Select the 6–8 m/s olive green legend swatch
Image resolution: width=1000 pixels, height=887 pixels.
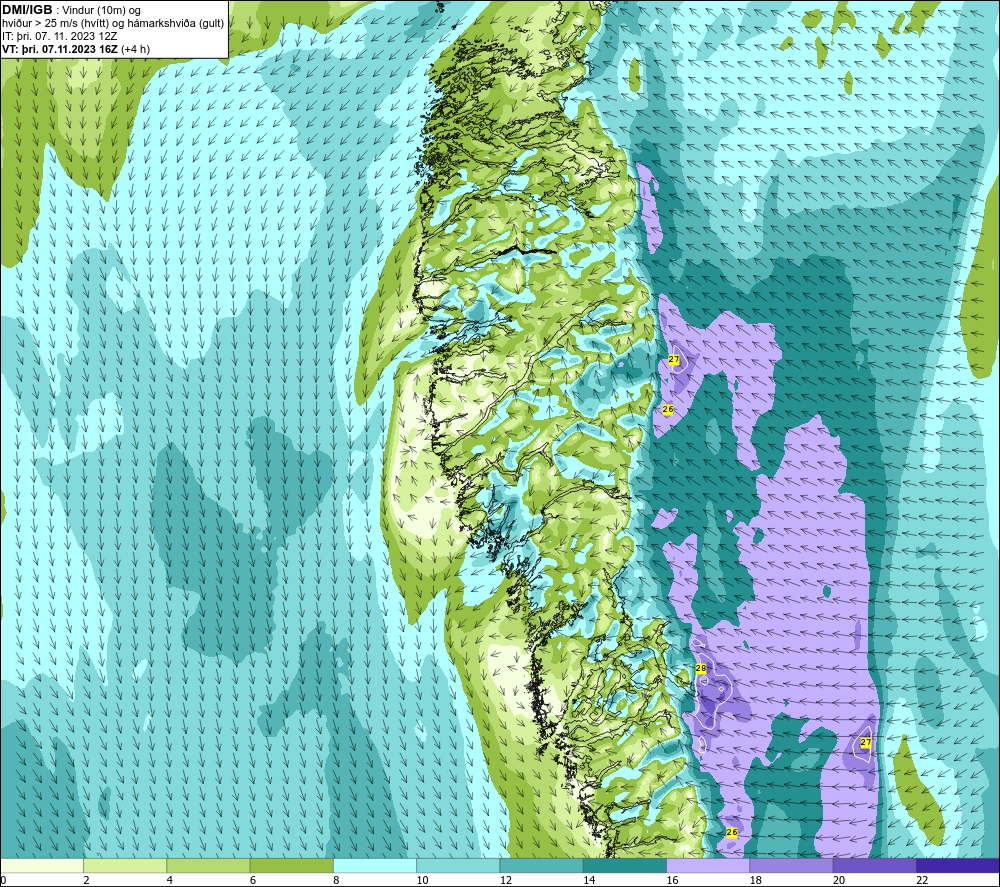[x=291, y=865]
